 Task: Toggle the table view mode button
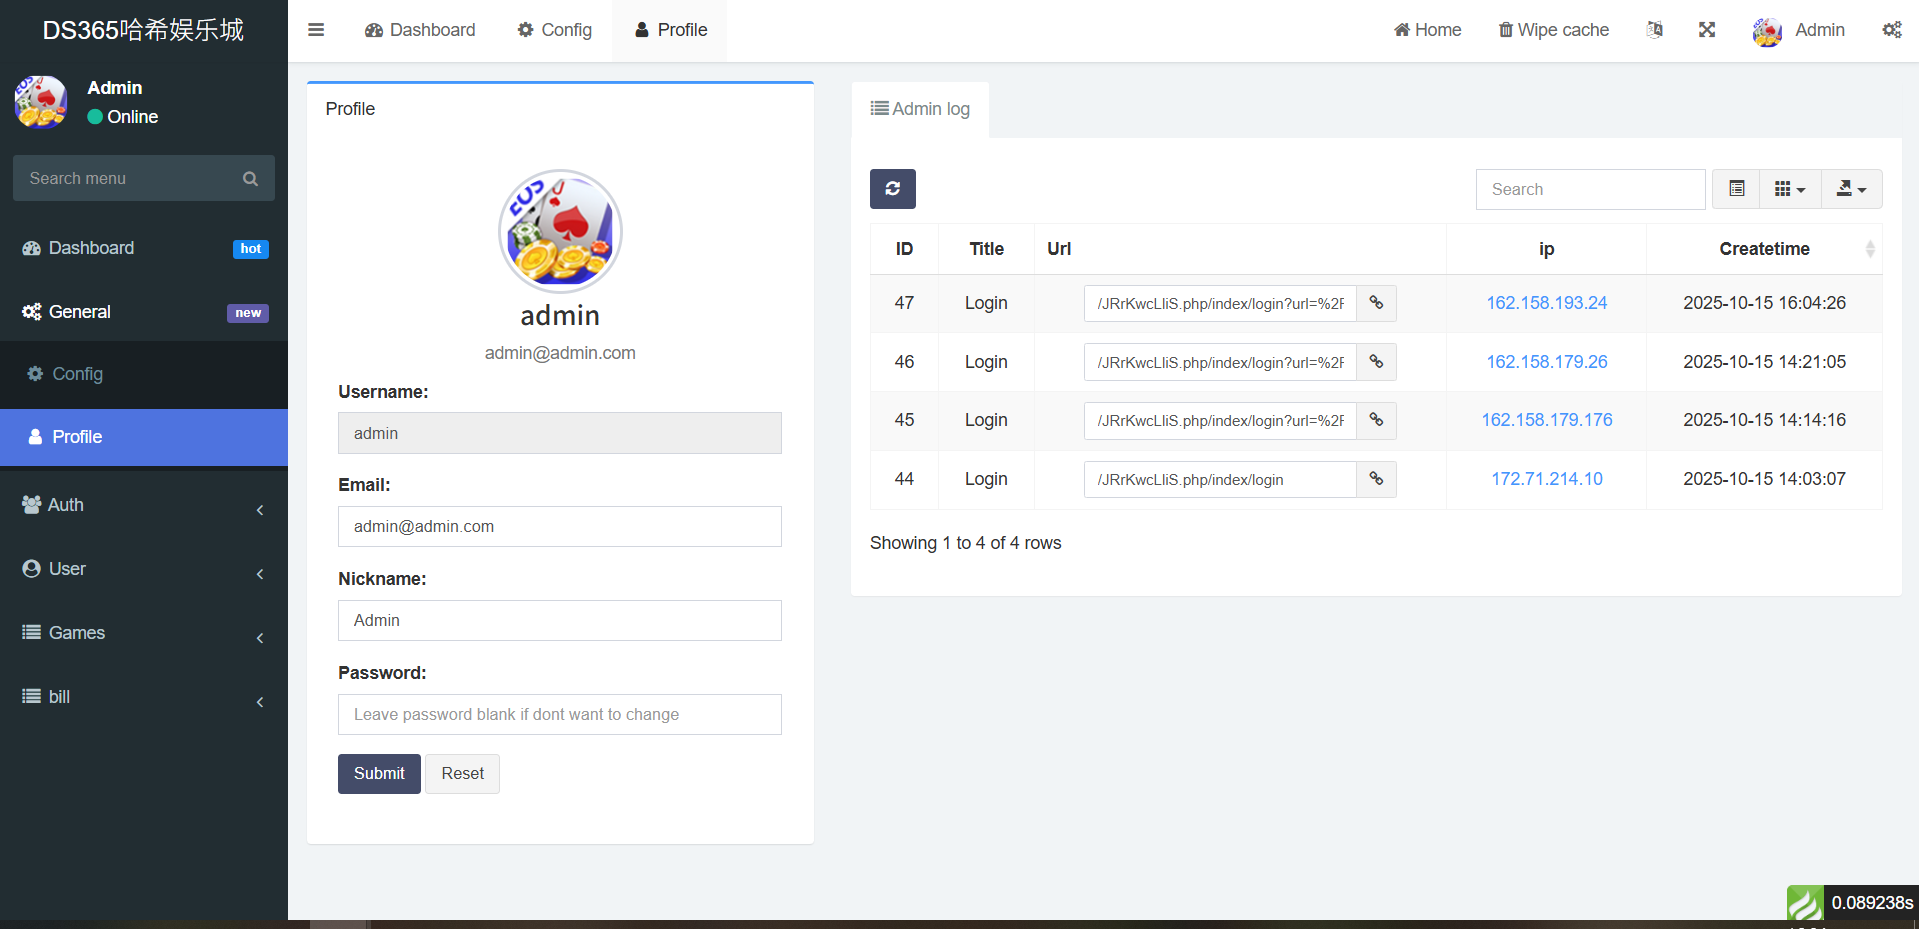(1736, 189)
